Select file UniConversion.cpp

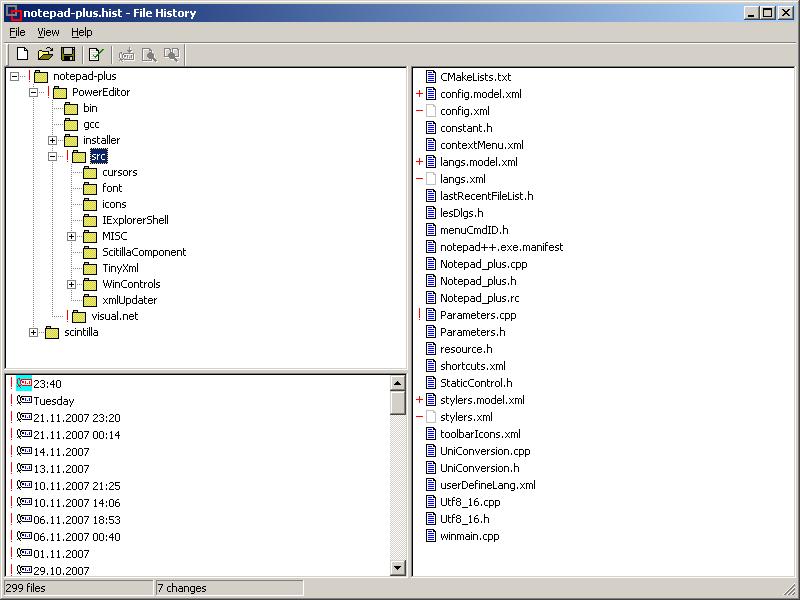coord(485,451)
